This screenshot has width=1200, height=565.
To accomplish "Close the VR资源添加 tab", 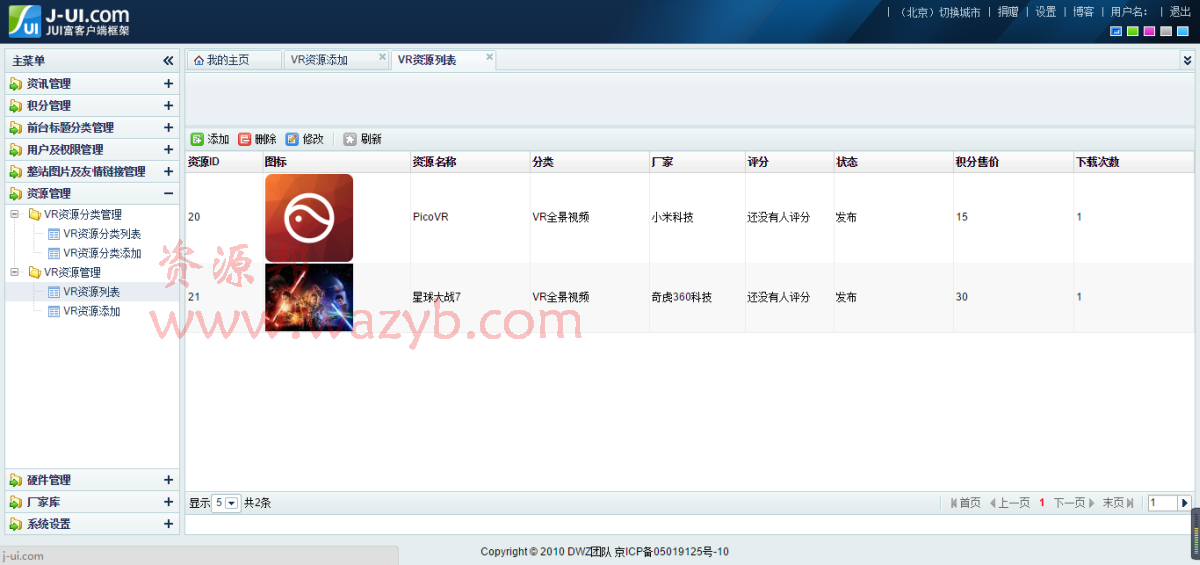I will [x=382, y=57].
